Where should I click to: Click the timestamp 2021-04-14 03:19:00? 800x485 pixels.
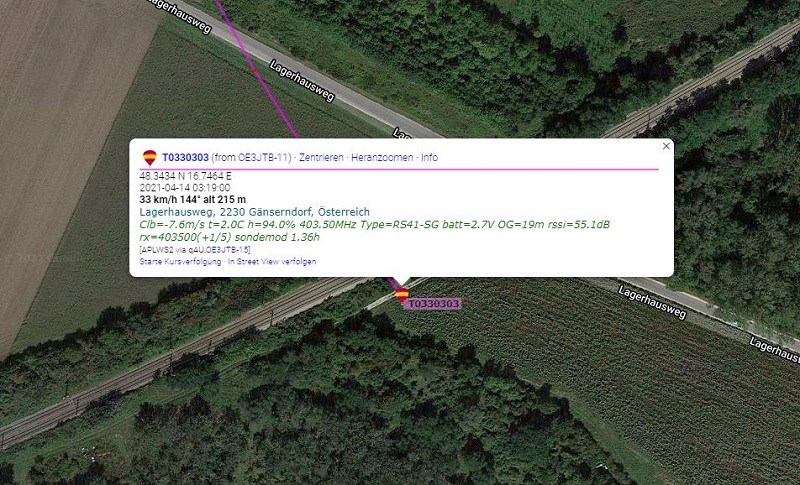[x=185, y=188]
